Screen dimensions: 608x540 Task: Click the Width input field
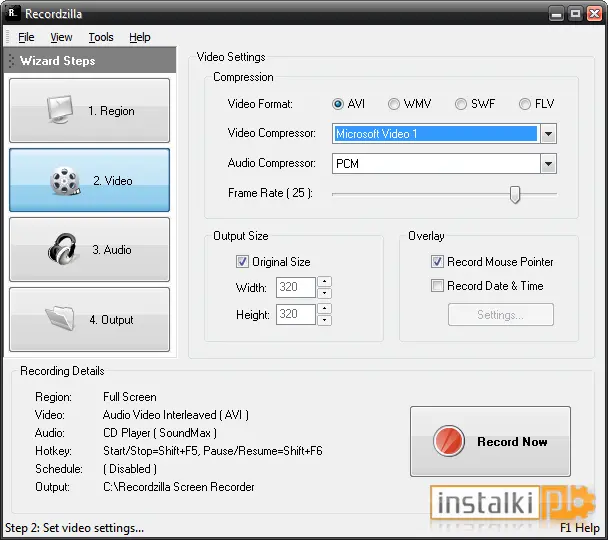296,287
